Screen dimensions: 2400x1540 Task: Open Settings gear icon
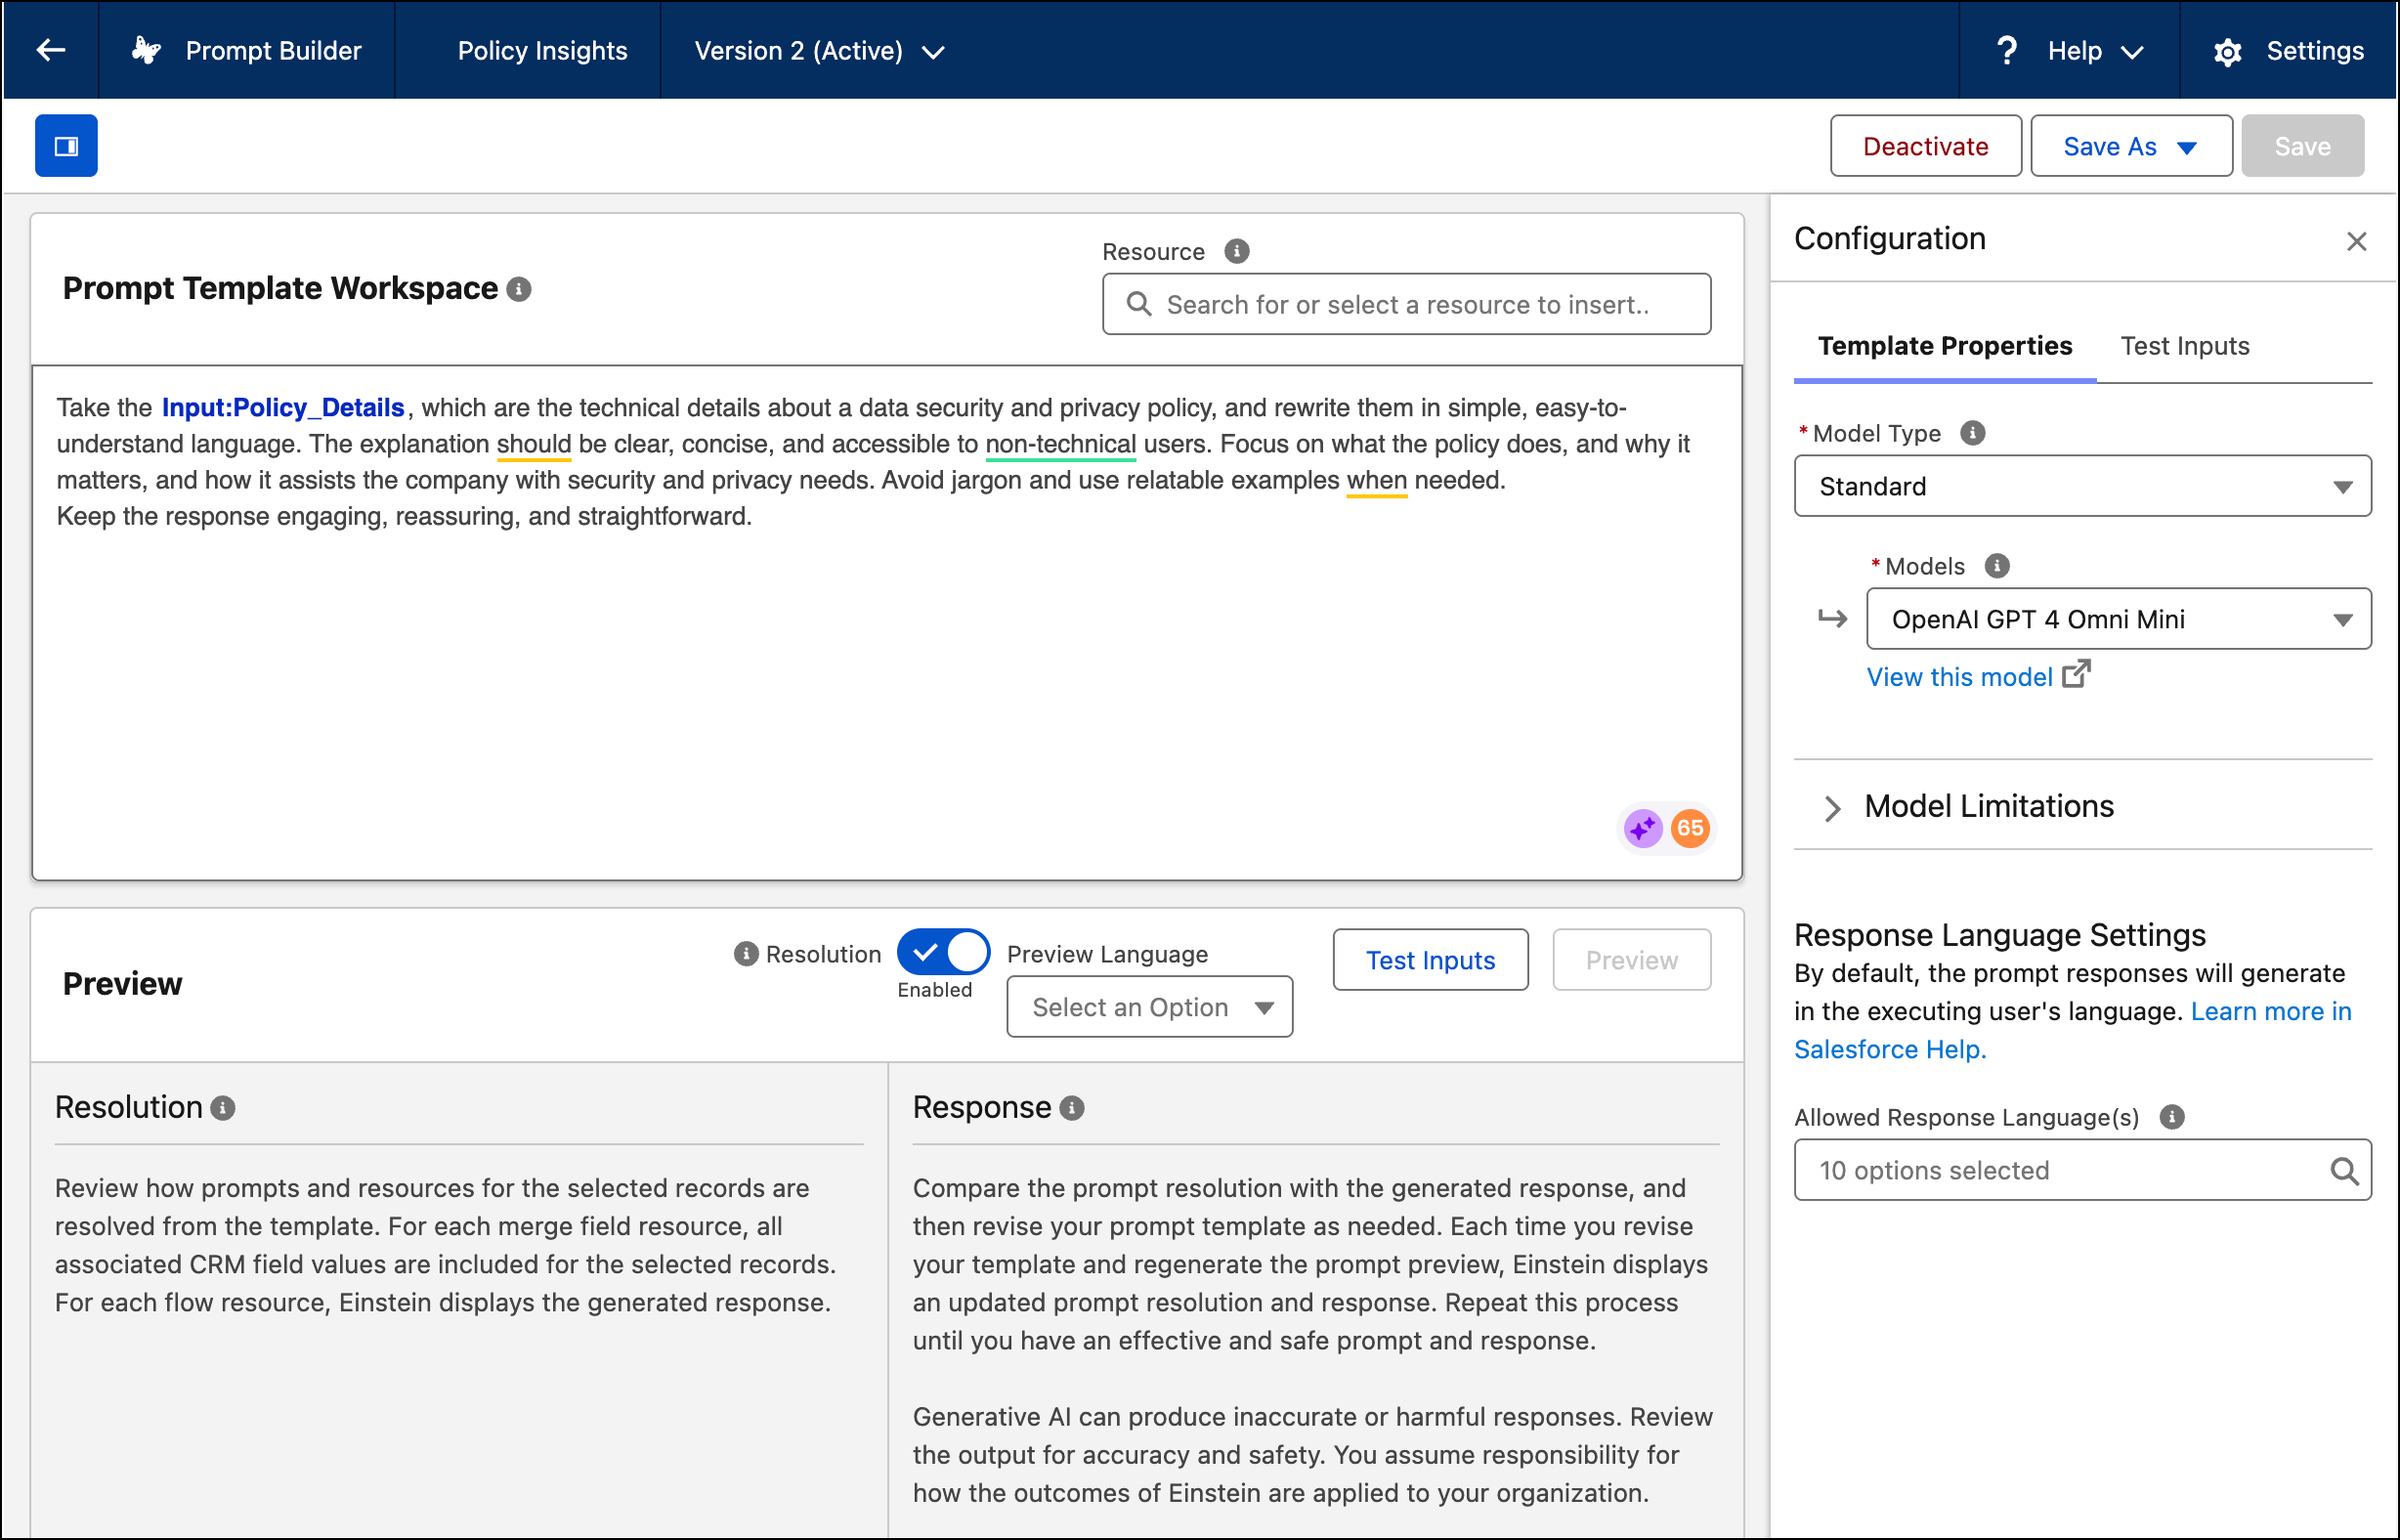tap(2227, 52)
